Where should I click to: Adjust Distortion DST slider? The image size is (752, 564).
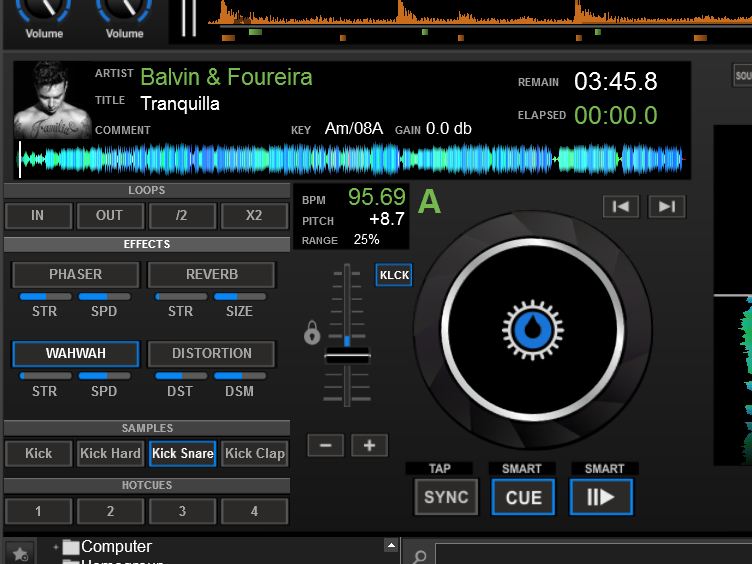coord(181,376)
